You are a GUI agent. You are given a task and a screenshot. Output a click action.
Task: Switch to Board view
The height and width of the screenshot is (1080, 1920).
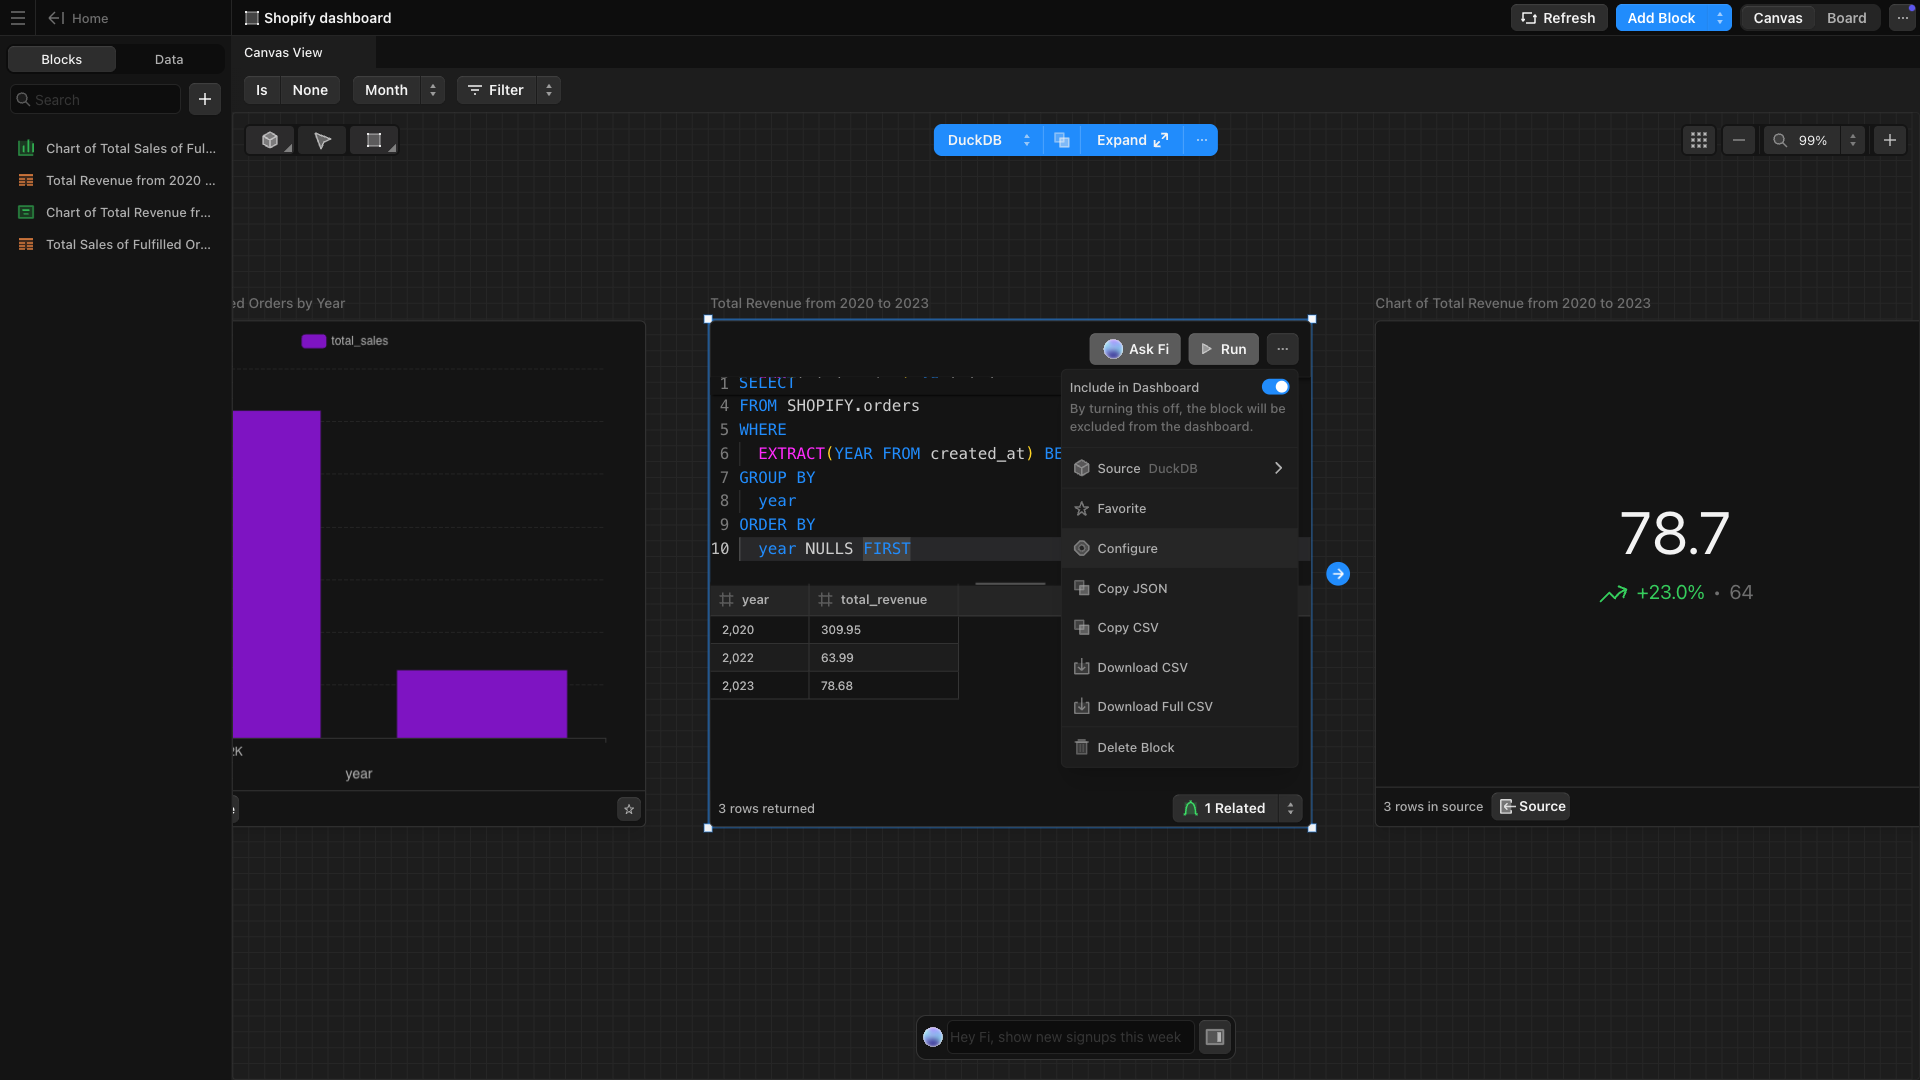coord(1846,18)
